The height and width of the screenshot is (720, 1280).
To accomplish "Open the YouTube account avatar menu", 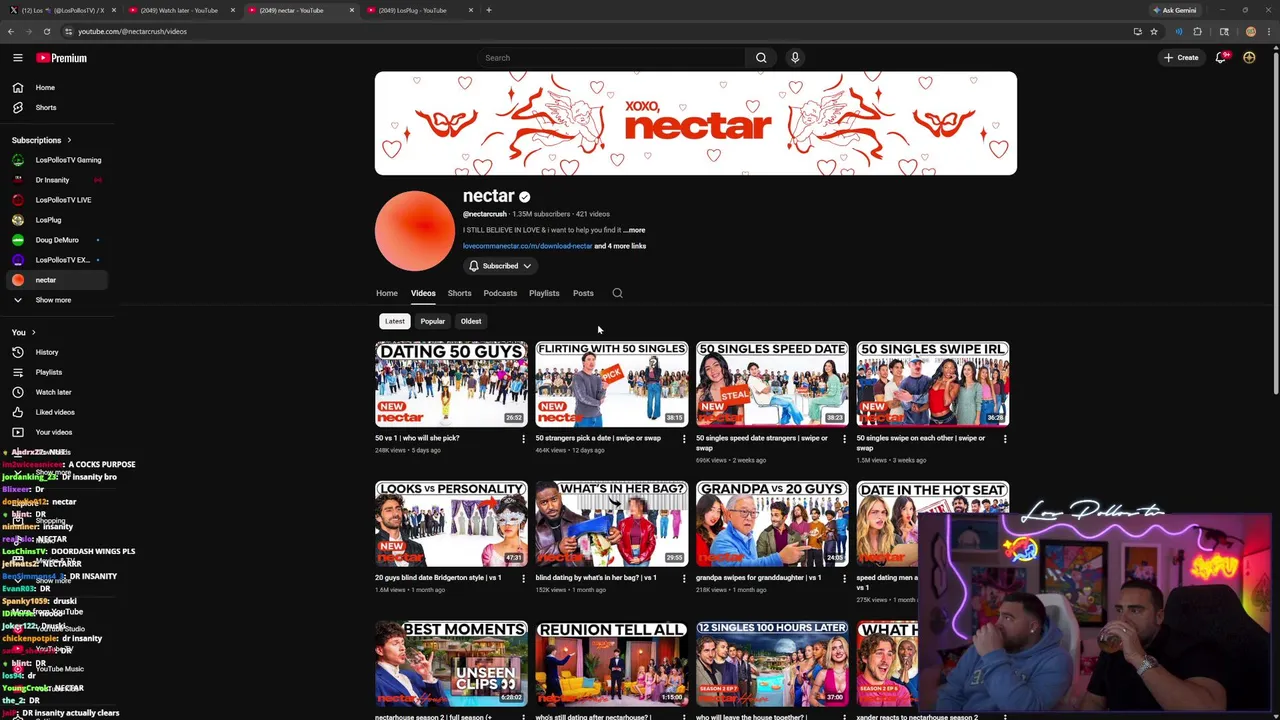I will pyautogui.click(x=1249, y=58).
